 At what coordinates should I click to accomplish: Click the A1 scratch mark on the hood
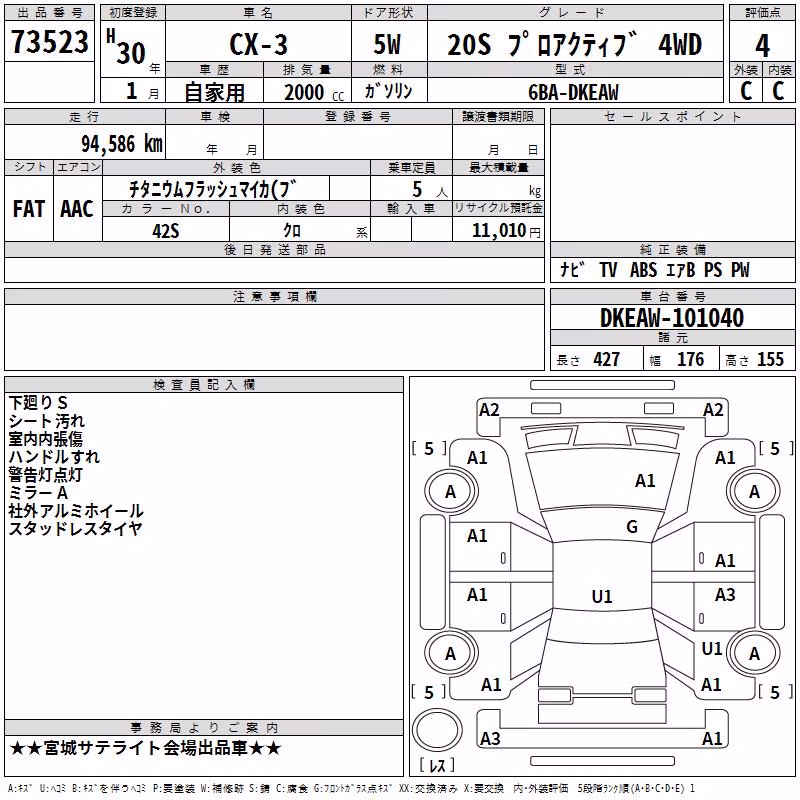coord(645,481)
